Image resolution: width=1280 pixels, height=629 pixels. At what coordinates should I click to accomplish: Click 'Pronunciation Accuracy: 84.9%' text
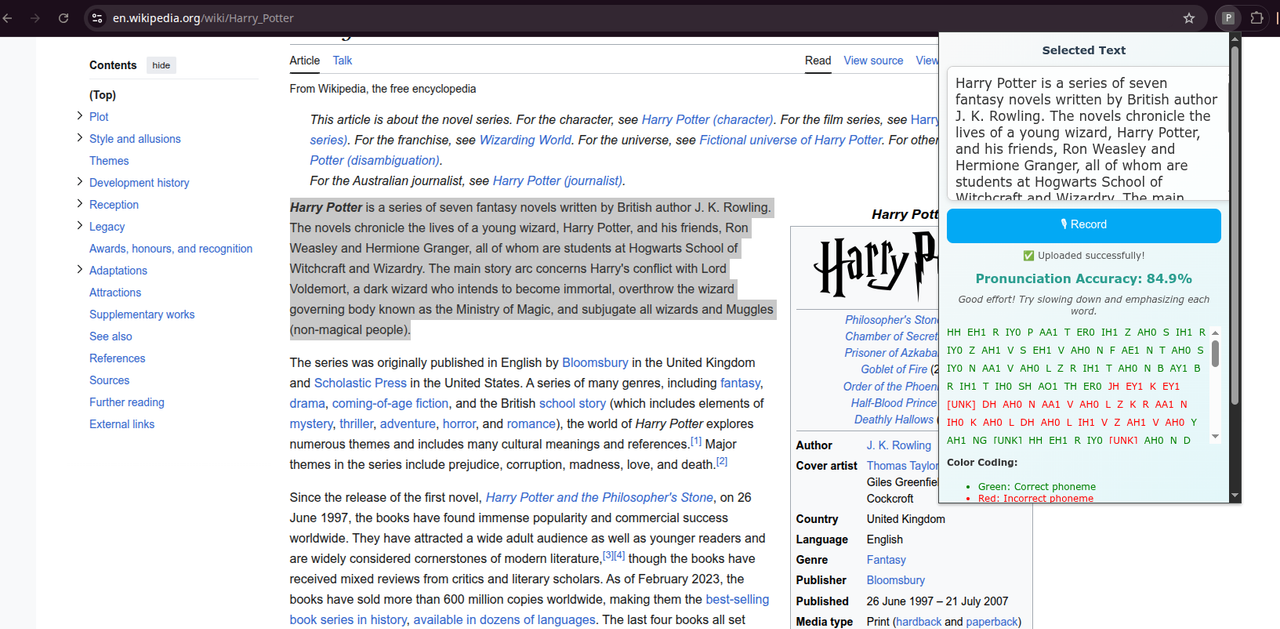pos(1084,279)
